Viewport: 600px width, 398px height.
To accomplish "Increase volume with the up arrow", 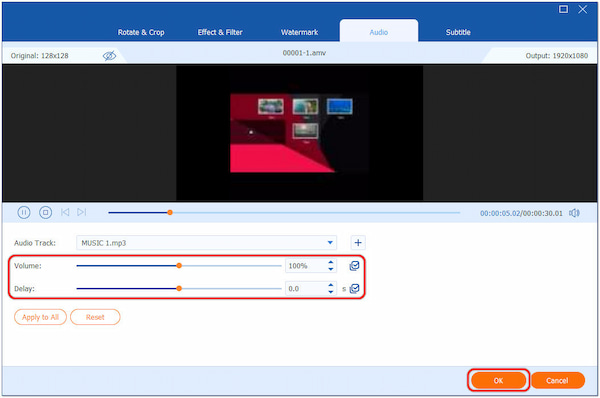I will [x=331, y=262].
